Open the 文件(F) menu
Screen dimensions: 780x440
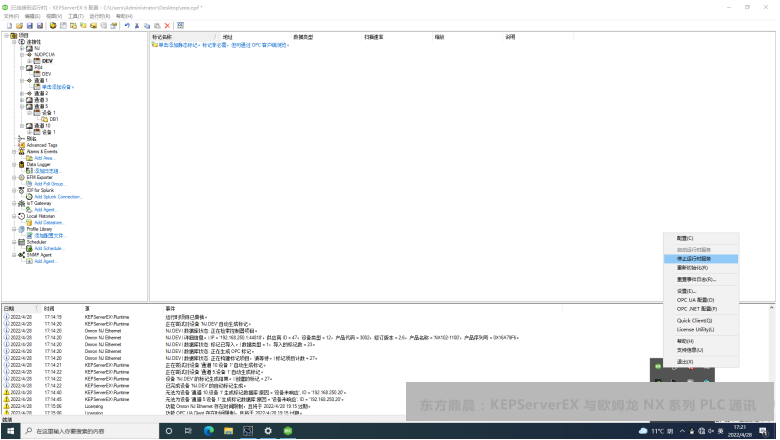point(11,16)
